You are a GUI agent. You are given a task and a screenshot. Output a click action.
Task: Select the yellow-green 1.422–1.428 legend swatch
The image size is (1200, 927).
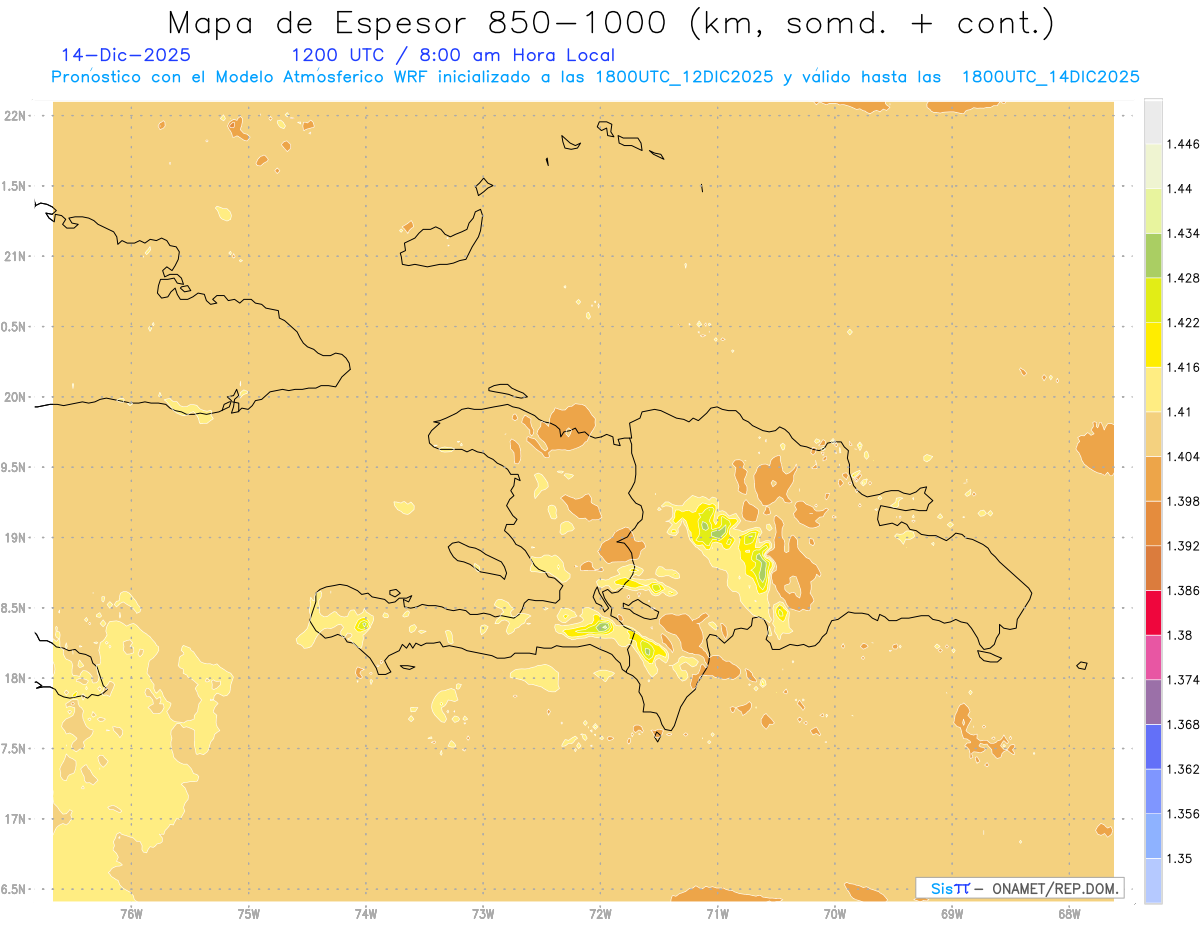1153,299
